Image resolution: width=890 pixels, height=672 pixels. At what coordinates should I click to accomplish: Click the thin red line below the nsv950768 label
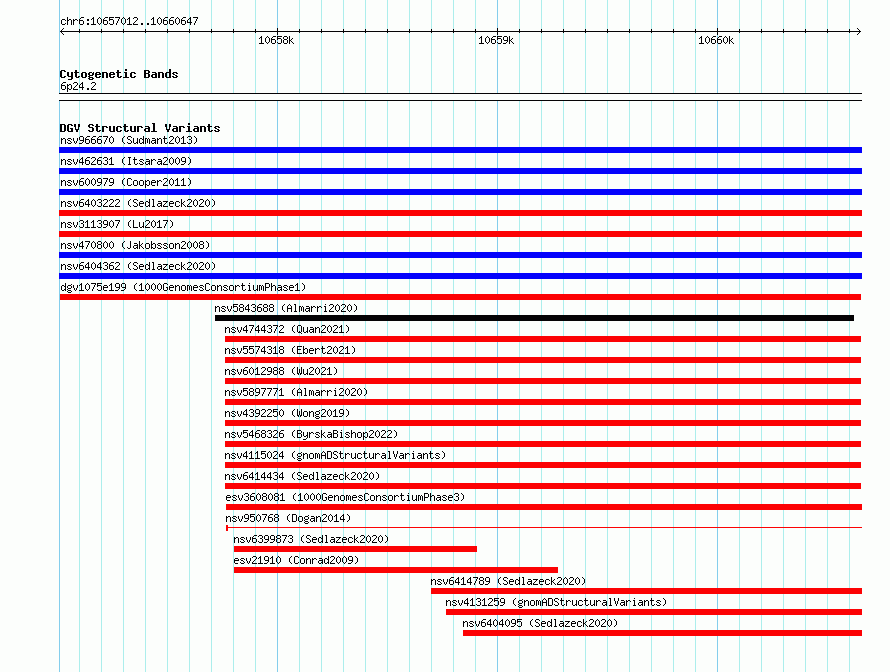(x=544, y=528)
